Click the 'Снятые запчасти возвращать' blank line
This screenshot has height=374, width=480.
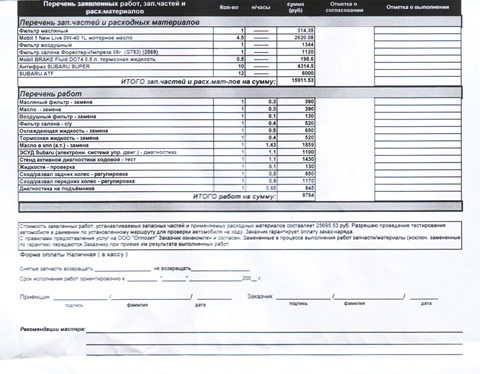123,269
